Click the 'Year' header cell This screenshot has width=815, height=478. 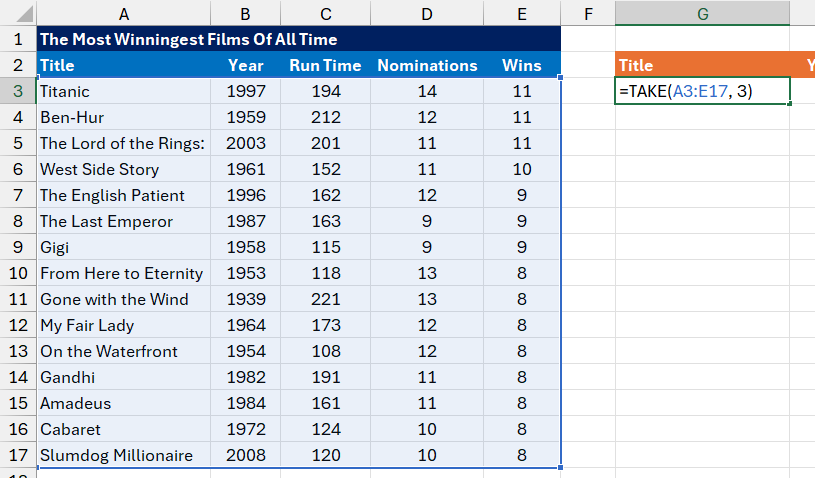[245, 65]
